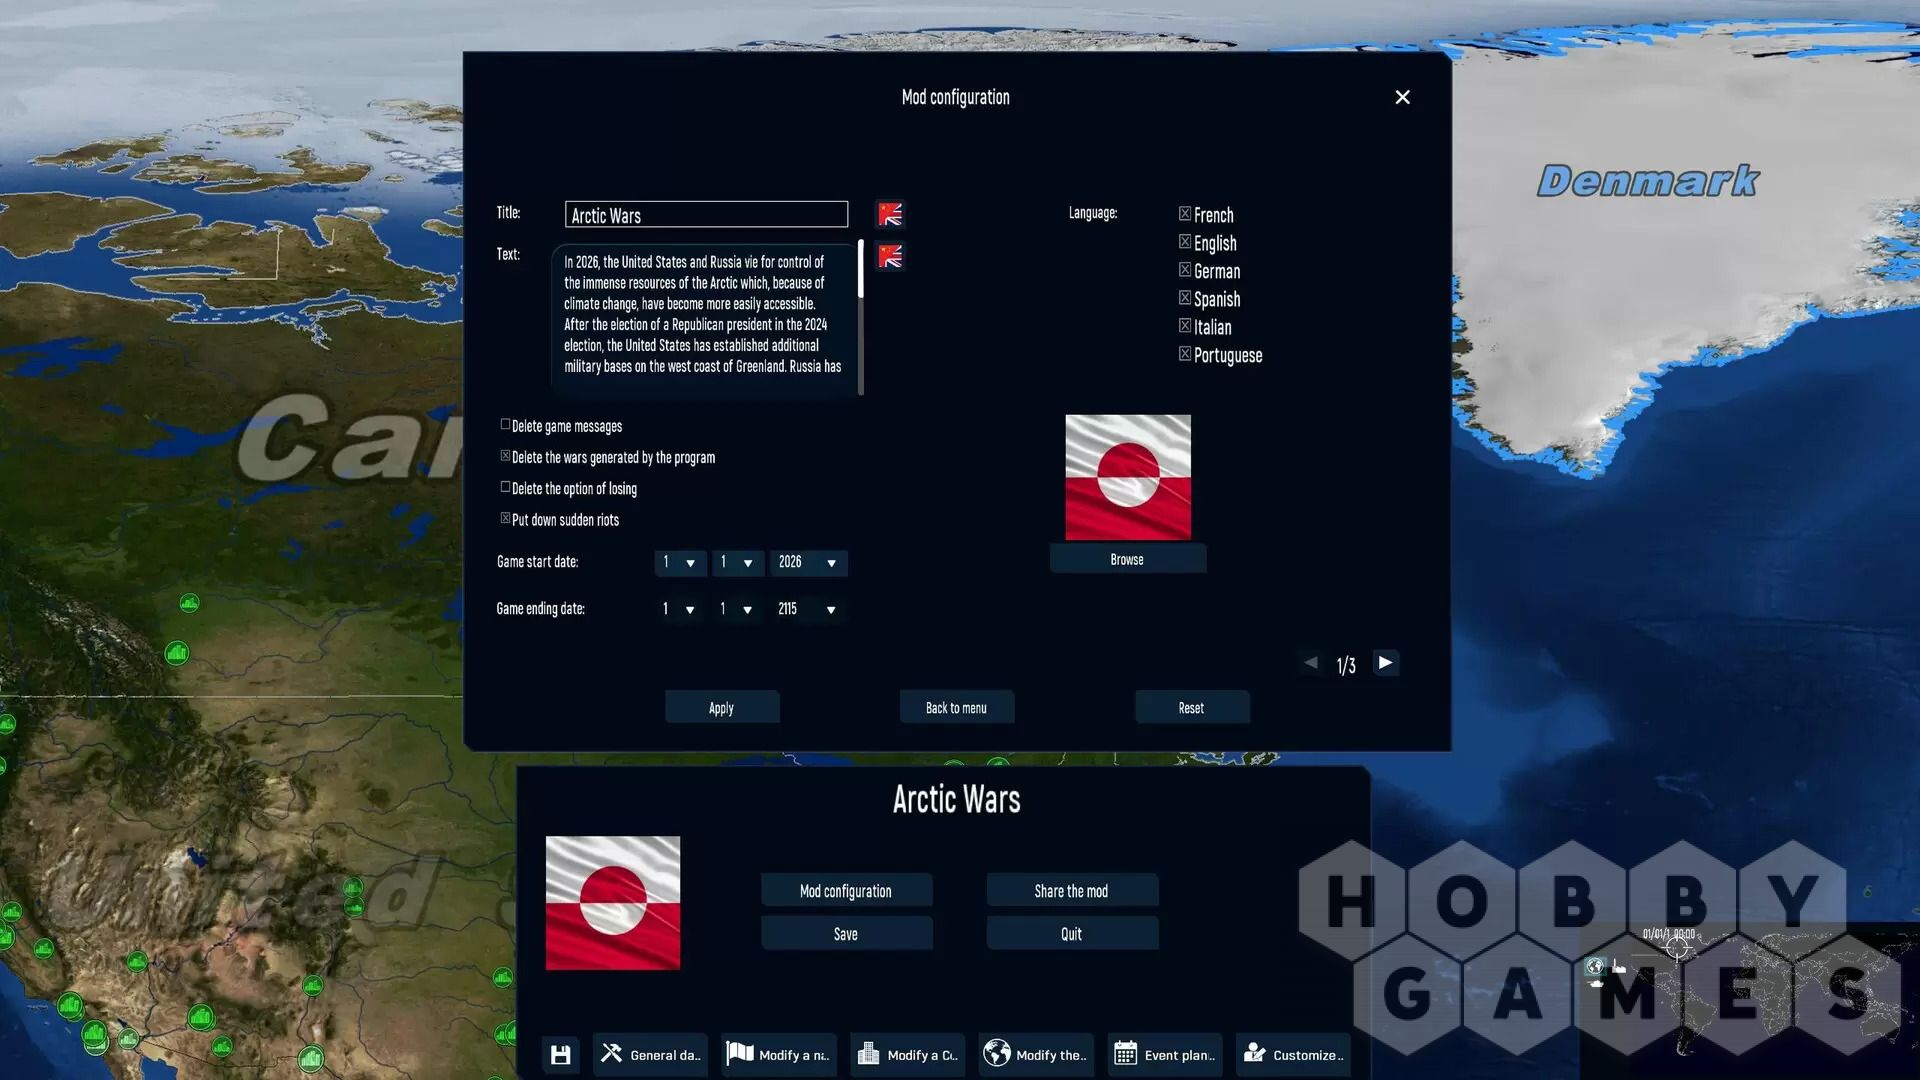The height and width of the screenshot is (1080, 1920).
Task: Click the description text box scrollbar
Action: [x=861, y=317]
